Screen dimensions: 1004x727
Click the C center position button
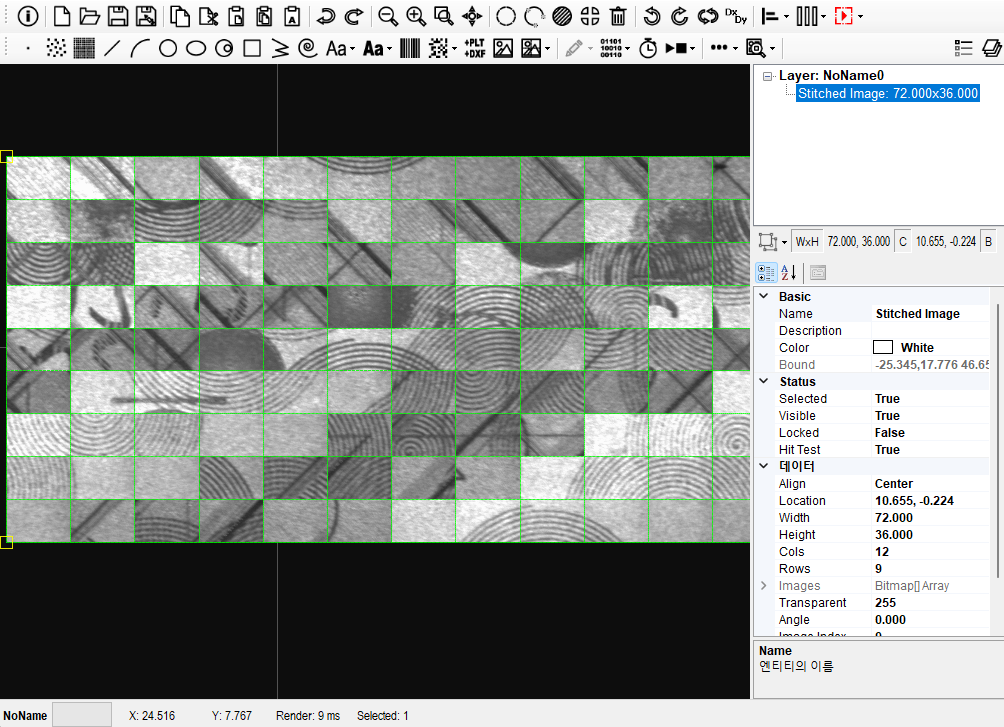[x=903, y=241]
